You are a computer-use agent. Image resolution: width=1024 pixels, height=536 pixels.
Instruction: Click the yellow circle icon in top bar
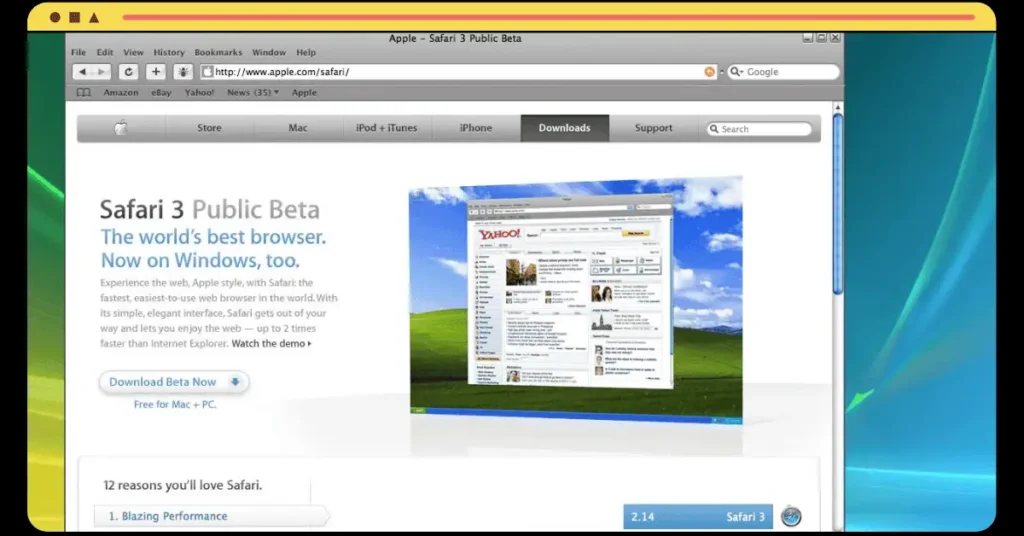[56, 18]
